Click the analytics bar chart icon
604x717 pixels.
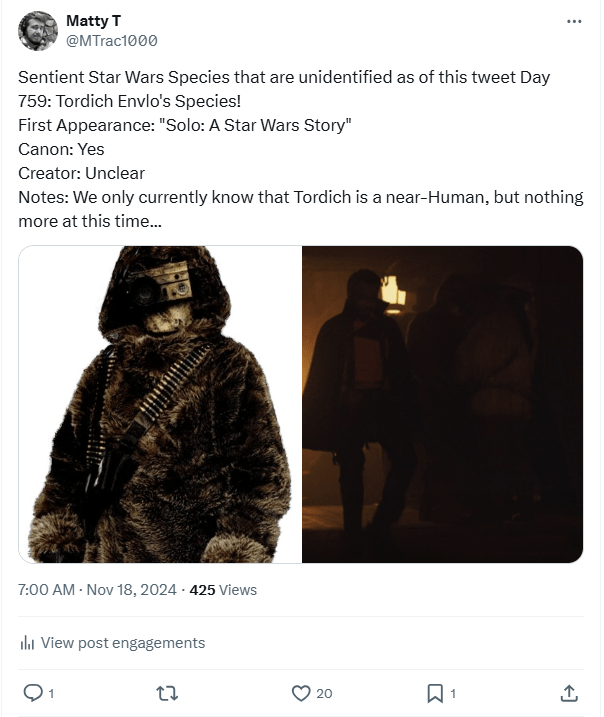pyautogui.click(x=27, y=643)
